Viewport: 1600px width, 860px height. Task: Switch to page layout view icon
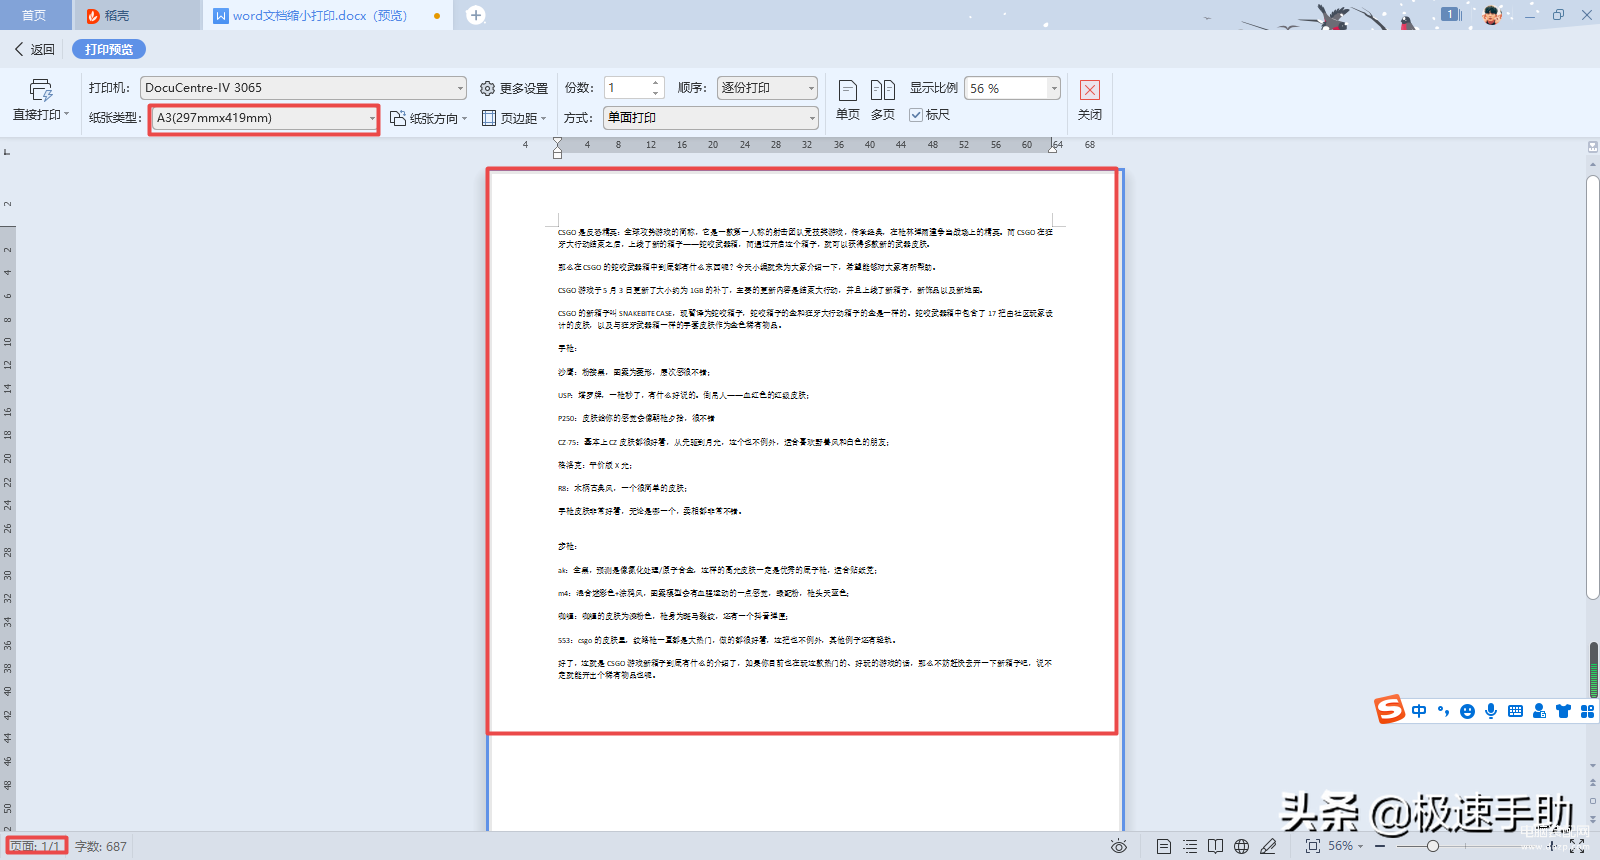(x=1164, y=846)
